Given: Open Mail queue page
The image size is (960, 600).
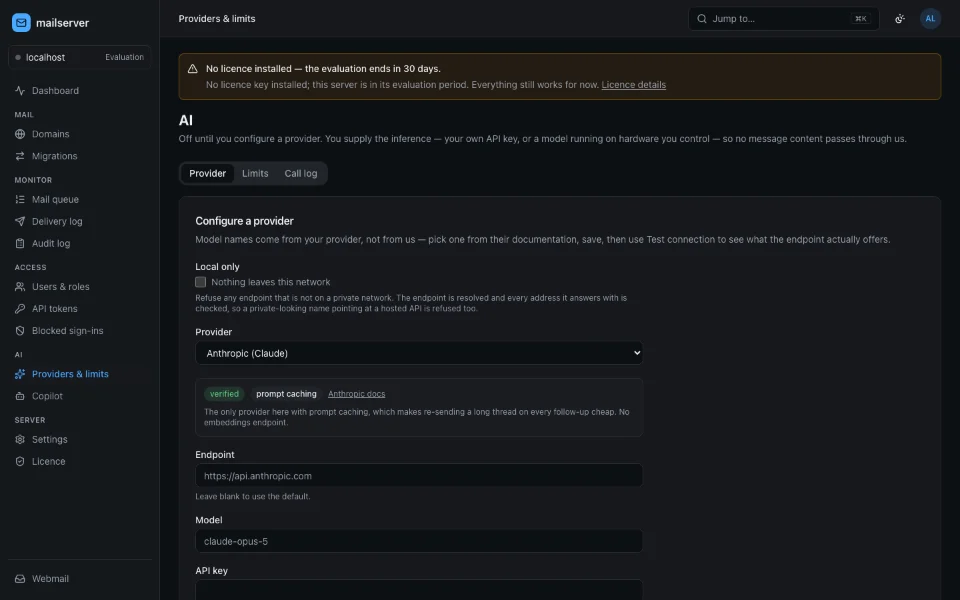Looking at the screenshot, I should (x=80, y=200).
